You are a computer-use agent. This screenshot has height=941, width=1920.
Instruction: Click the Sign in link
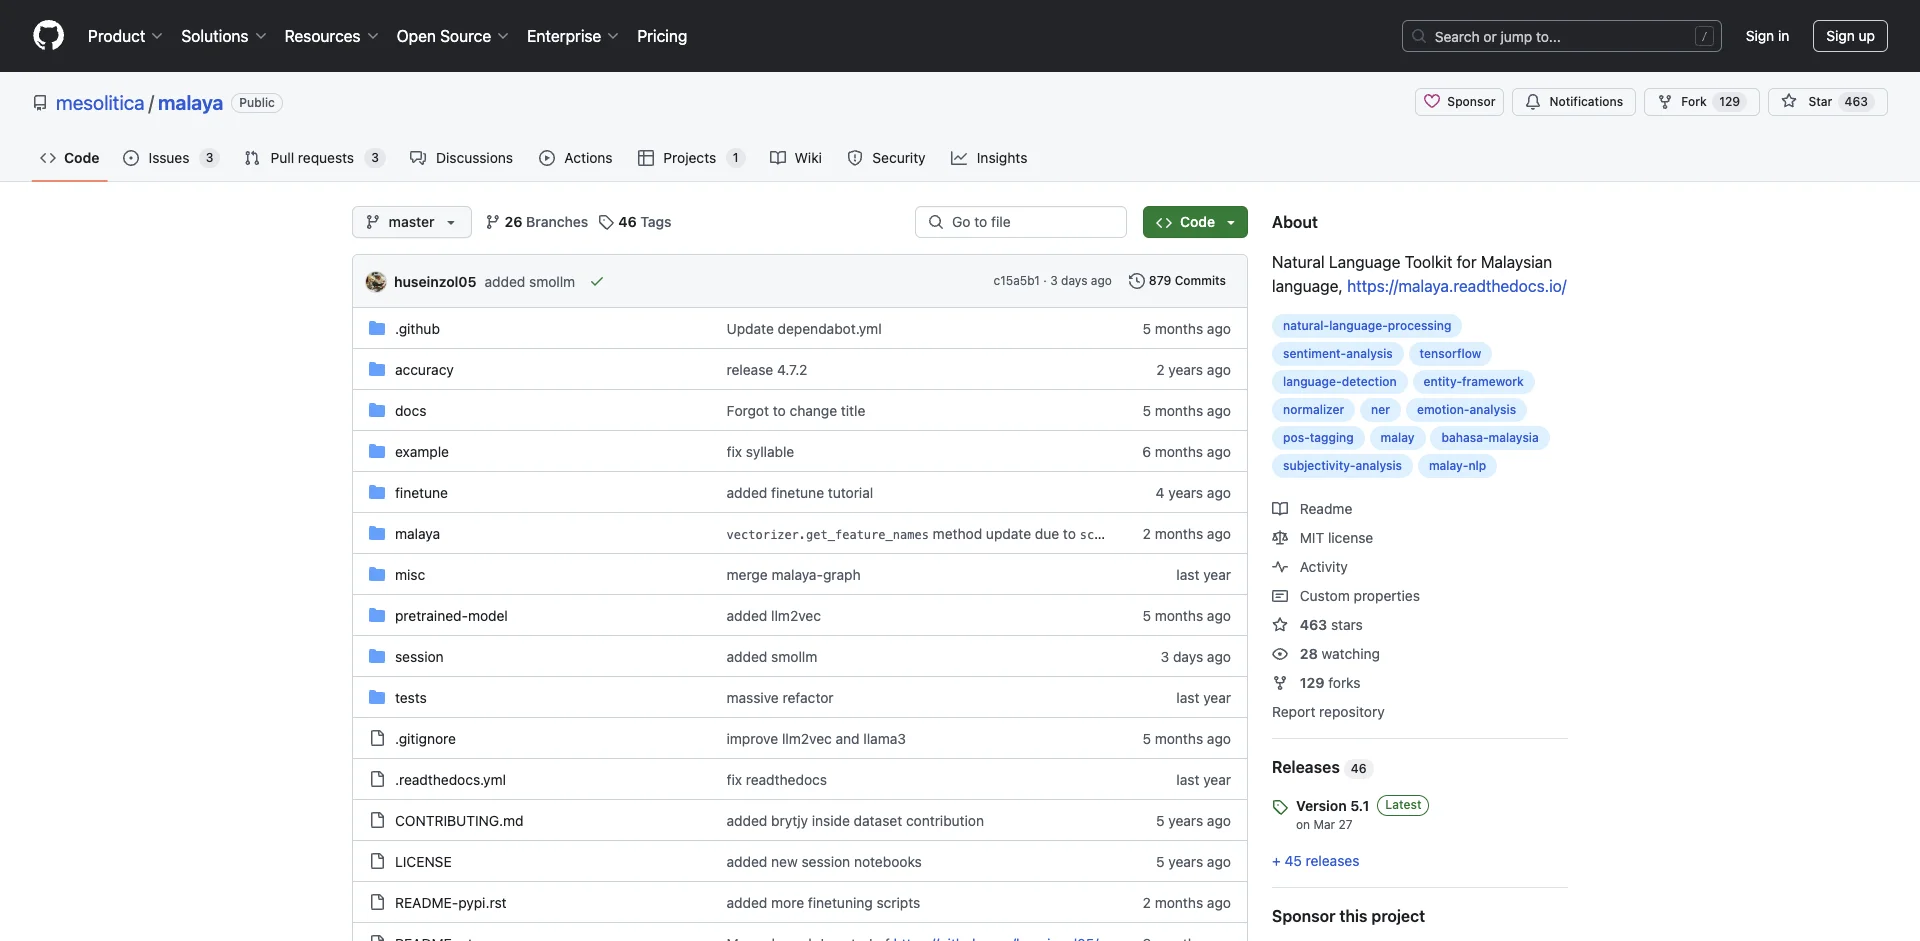[1767, 36]
